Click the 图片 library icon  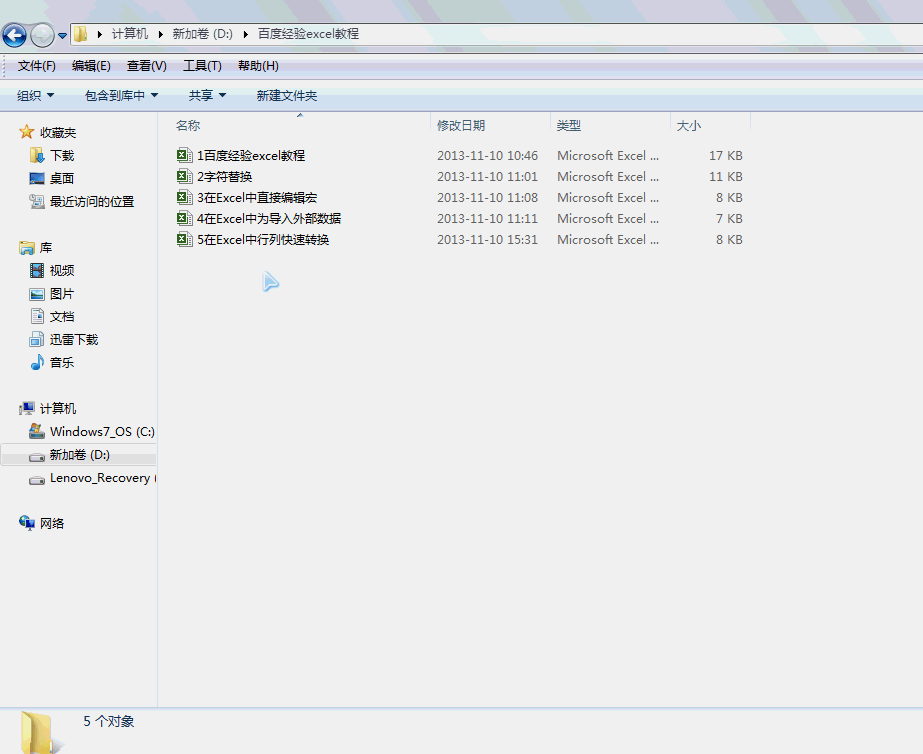coord(37,294)
